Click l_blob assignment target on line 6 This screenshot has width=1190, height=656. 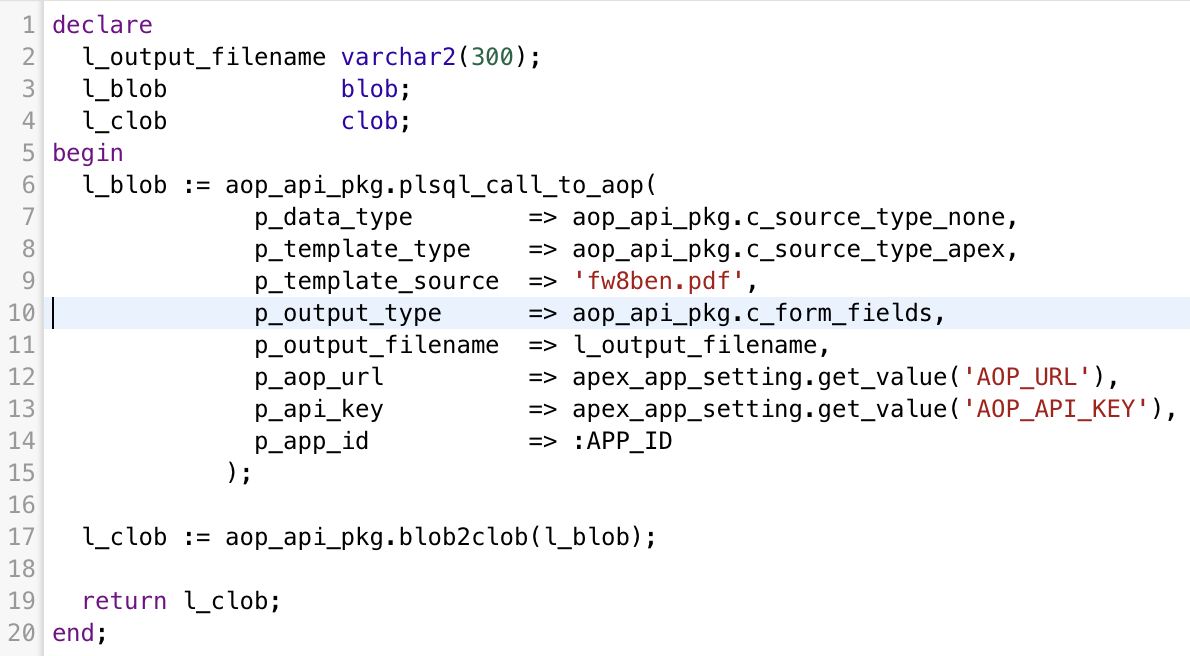point(124,185)
